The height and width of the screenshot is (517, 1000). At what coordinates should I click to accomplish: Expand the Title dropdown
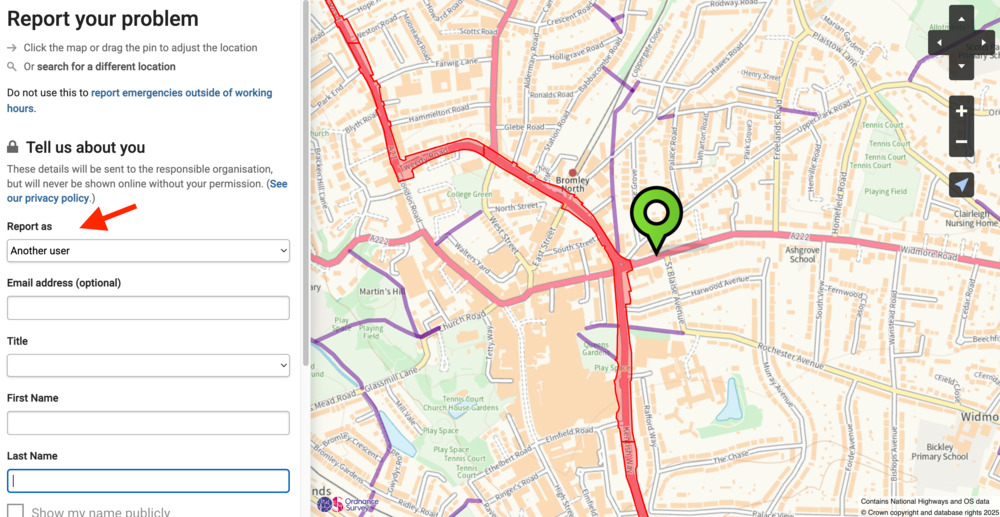point(148,365)
